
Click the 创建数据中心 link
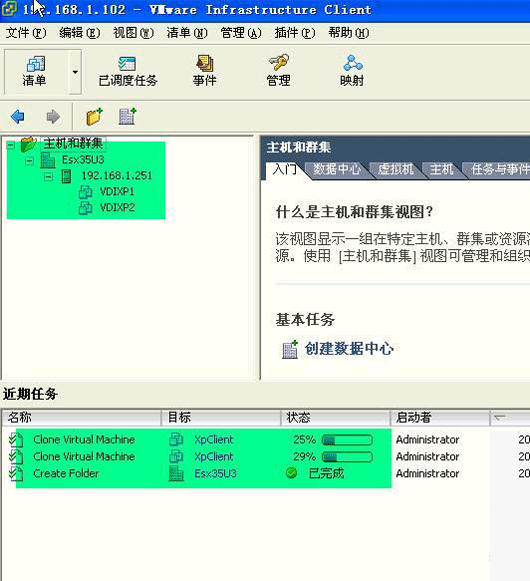click(x=349, y=349)
